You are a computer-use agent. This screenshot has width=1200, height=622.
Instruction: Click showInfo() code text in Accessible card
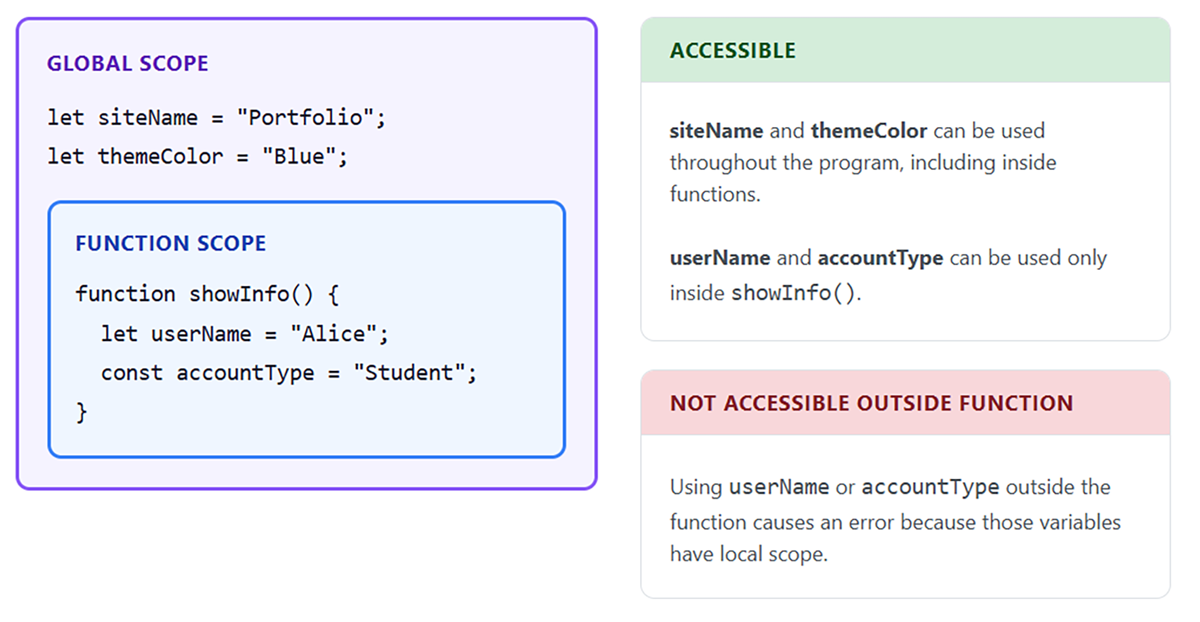point(794,293)
